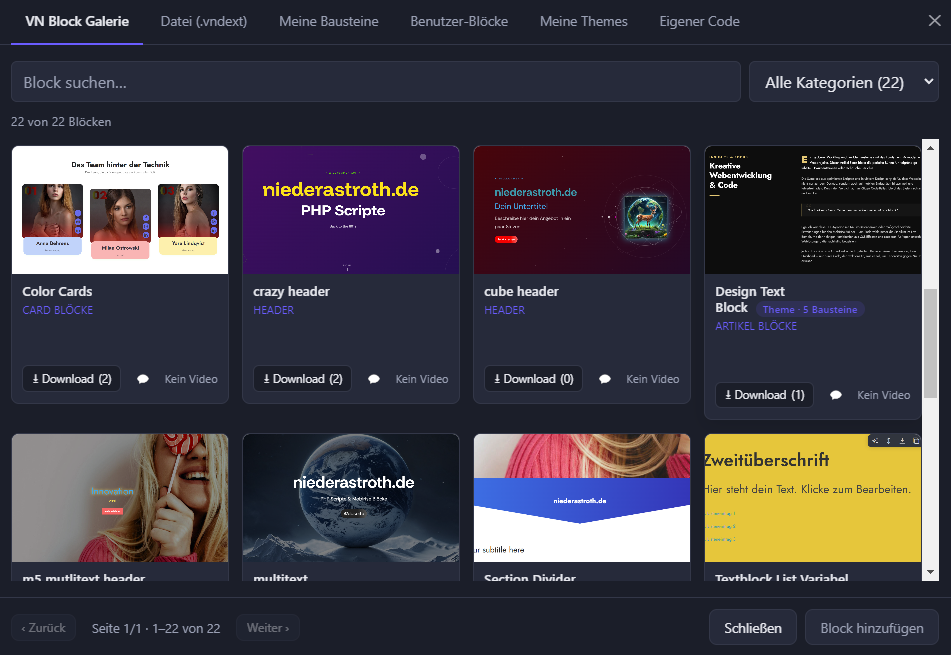Screen dimensions: 951x655
Task: Click the HEADER category under crazy header
Action: [274, 310]
